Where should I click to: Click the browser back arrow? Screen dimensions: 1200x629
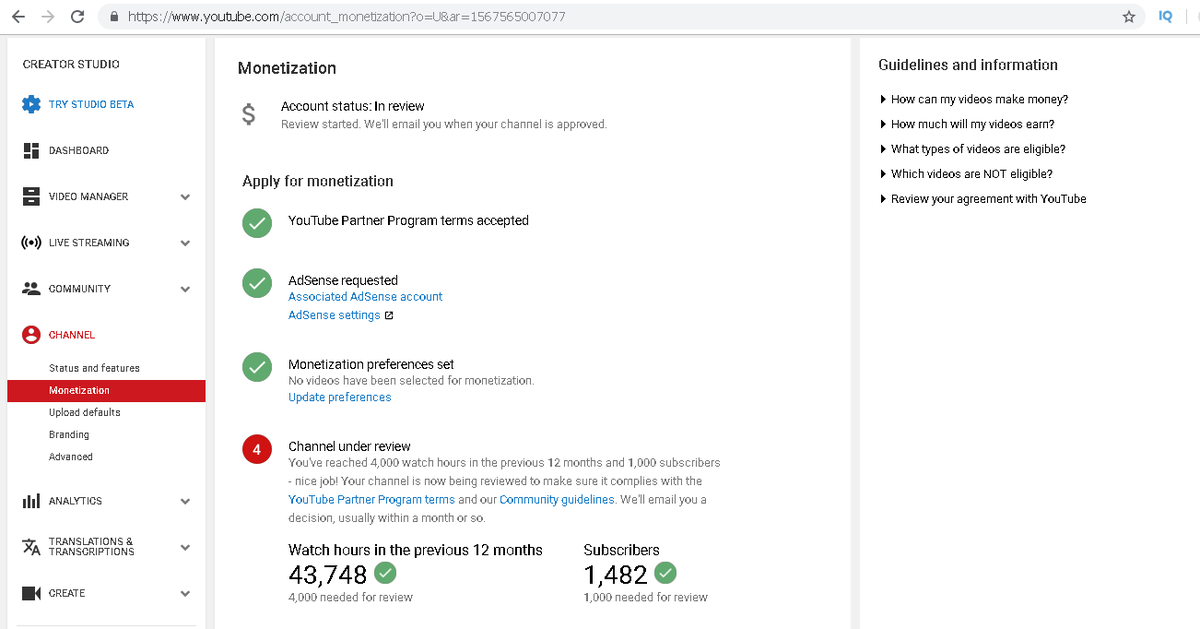pyautogui.click(x=18, y=17)
